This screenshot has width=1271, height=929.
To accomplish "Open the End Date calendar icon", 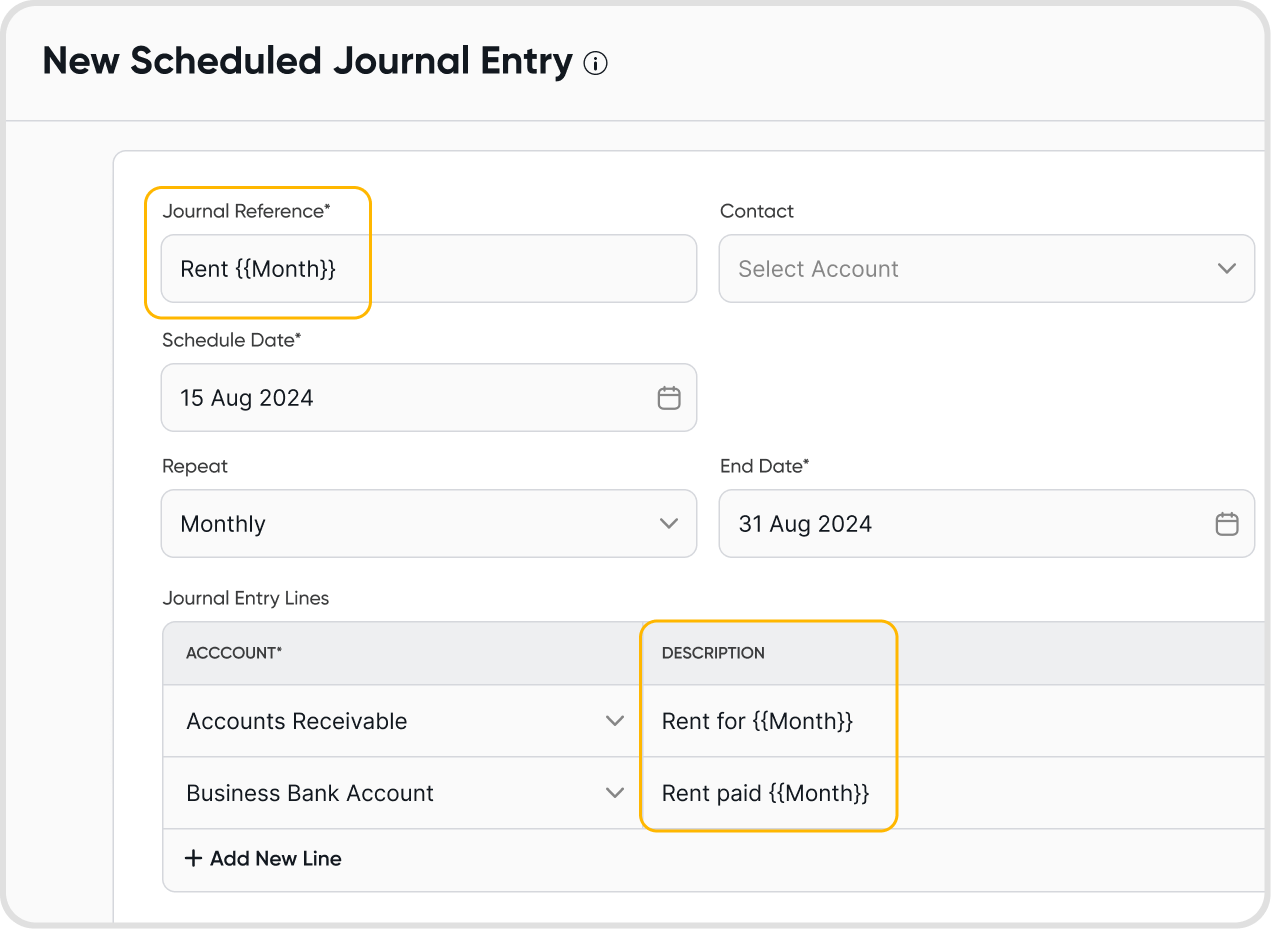I will tap(1227, 524).
